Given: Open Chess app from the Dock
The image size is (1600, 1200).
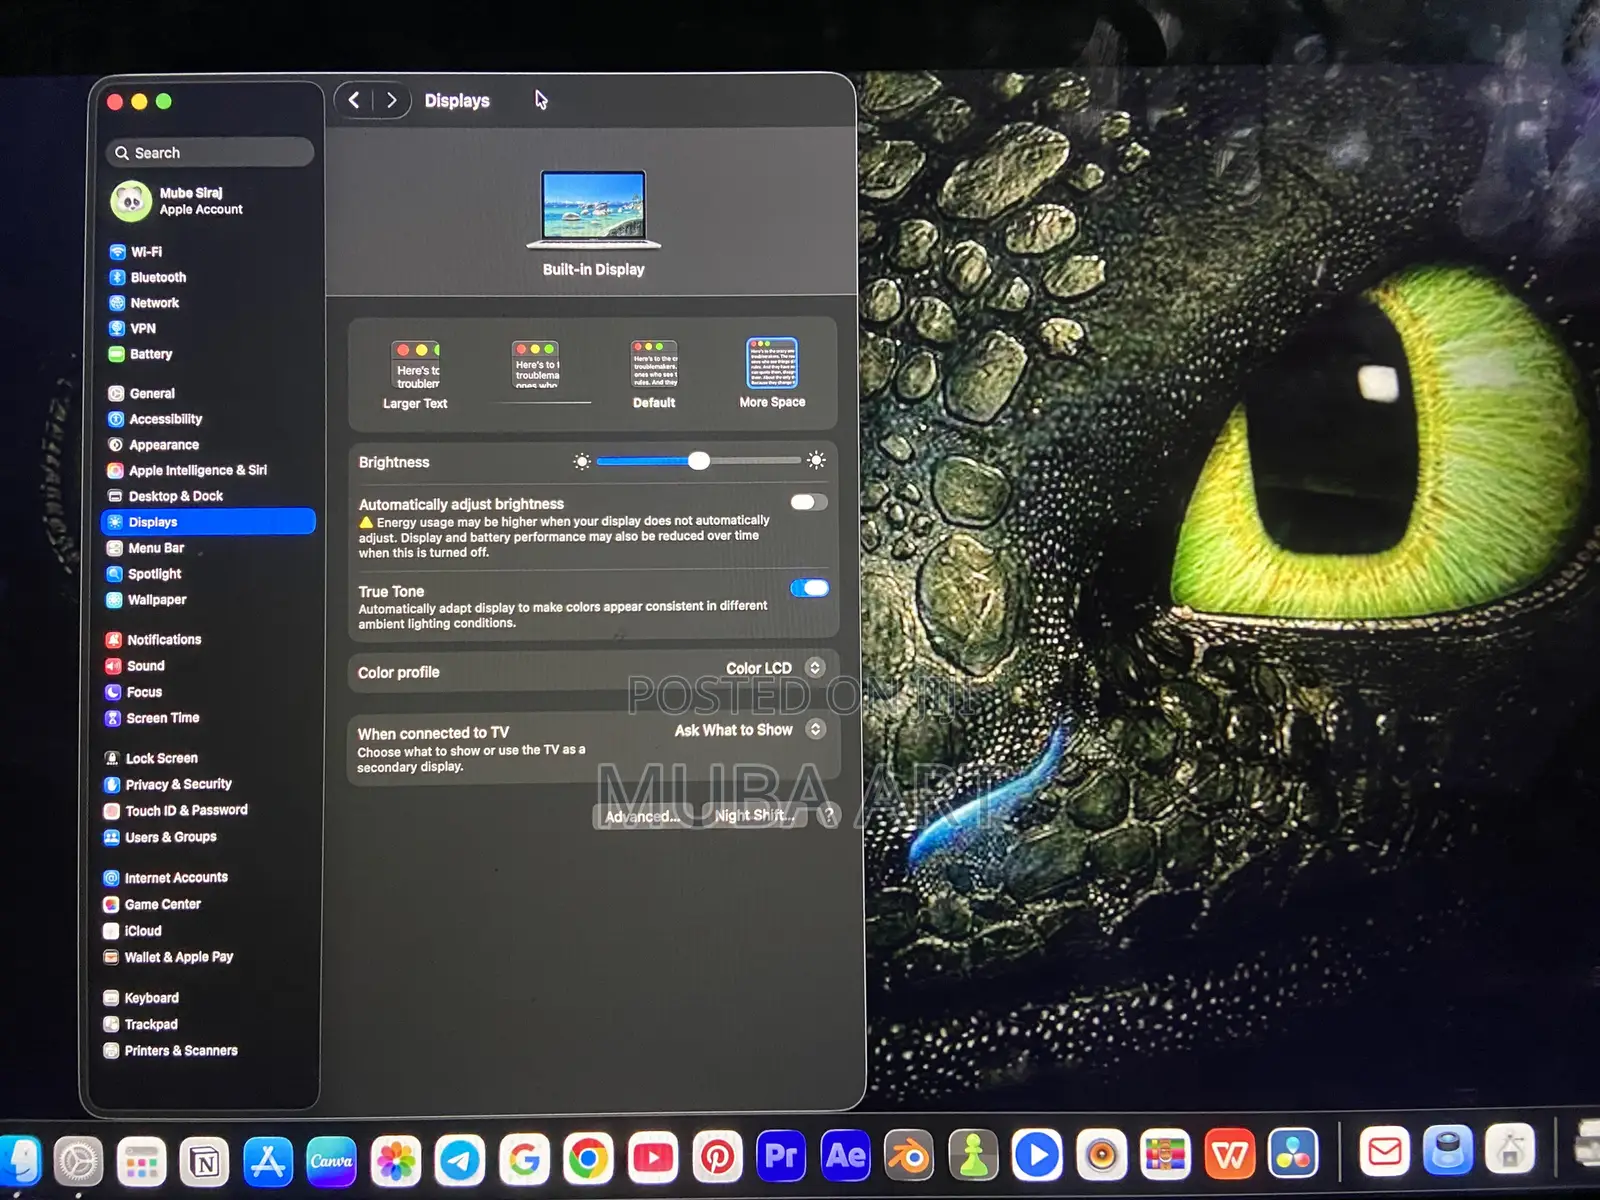Looking at the screenshot, I should tap(973, 1156).
